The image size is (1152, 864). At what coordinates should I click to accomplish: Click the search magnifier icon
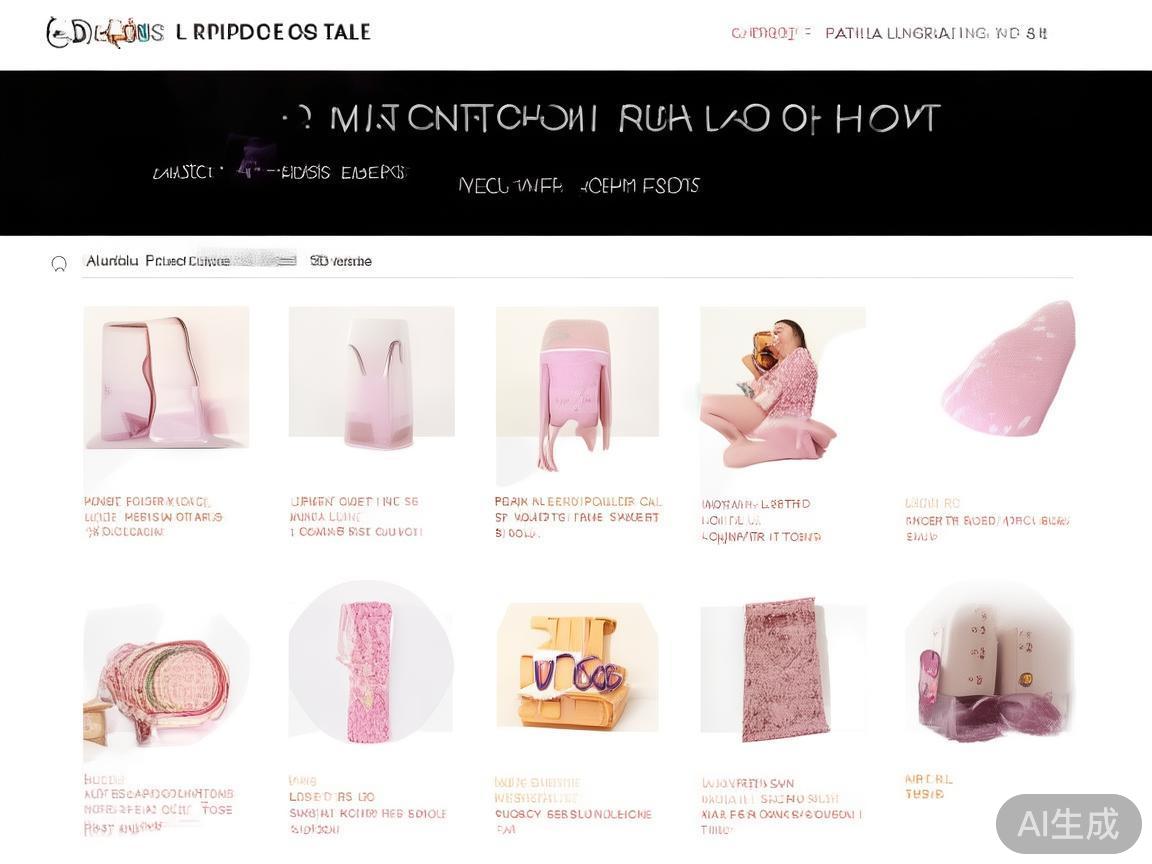59,263
